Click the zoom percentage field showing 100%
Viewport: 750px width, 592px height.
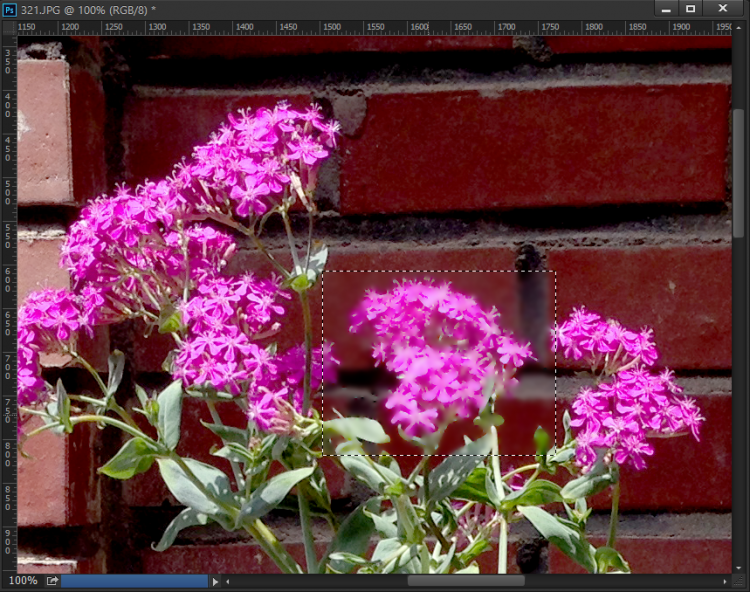(x=22, y=580)
